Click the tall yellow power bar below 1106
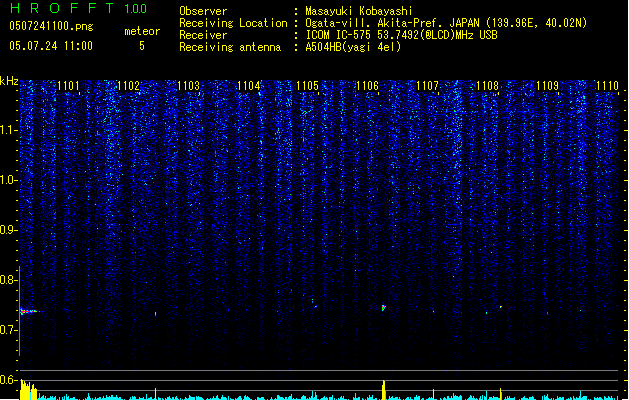The image size is (629, 400). (383, 390)
